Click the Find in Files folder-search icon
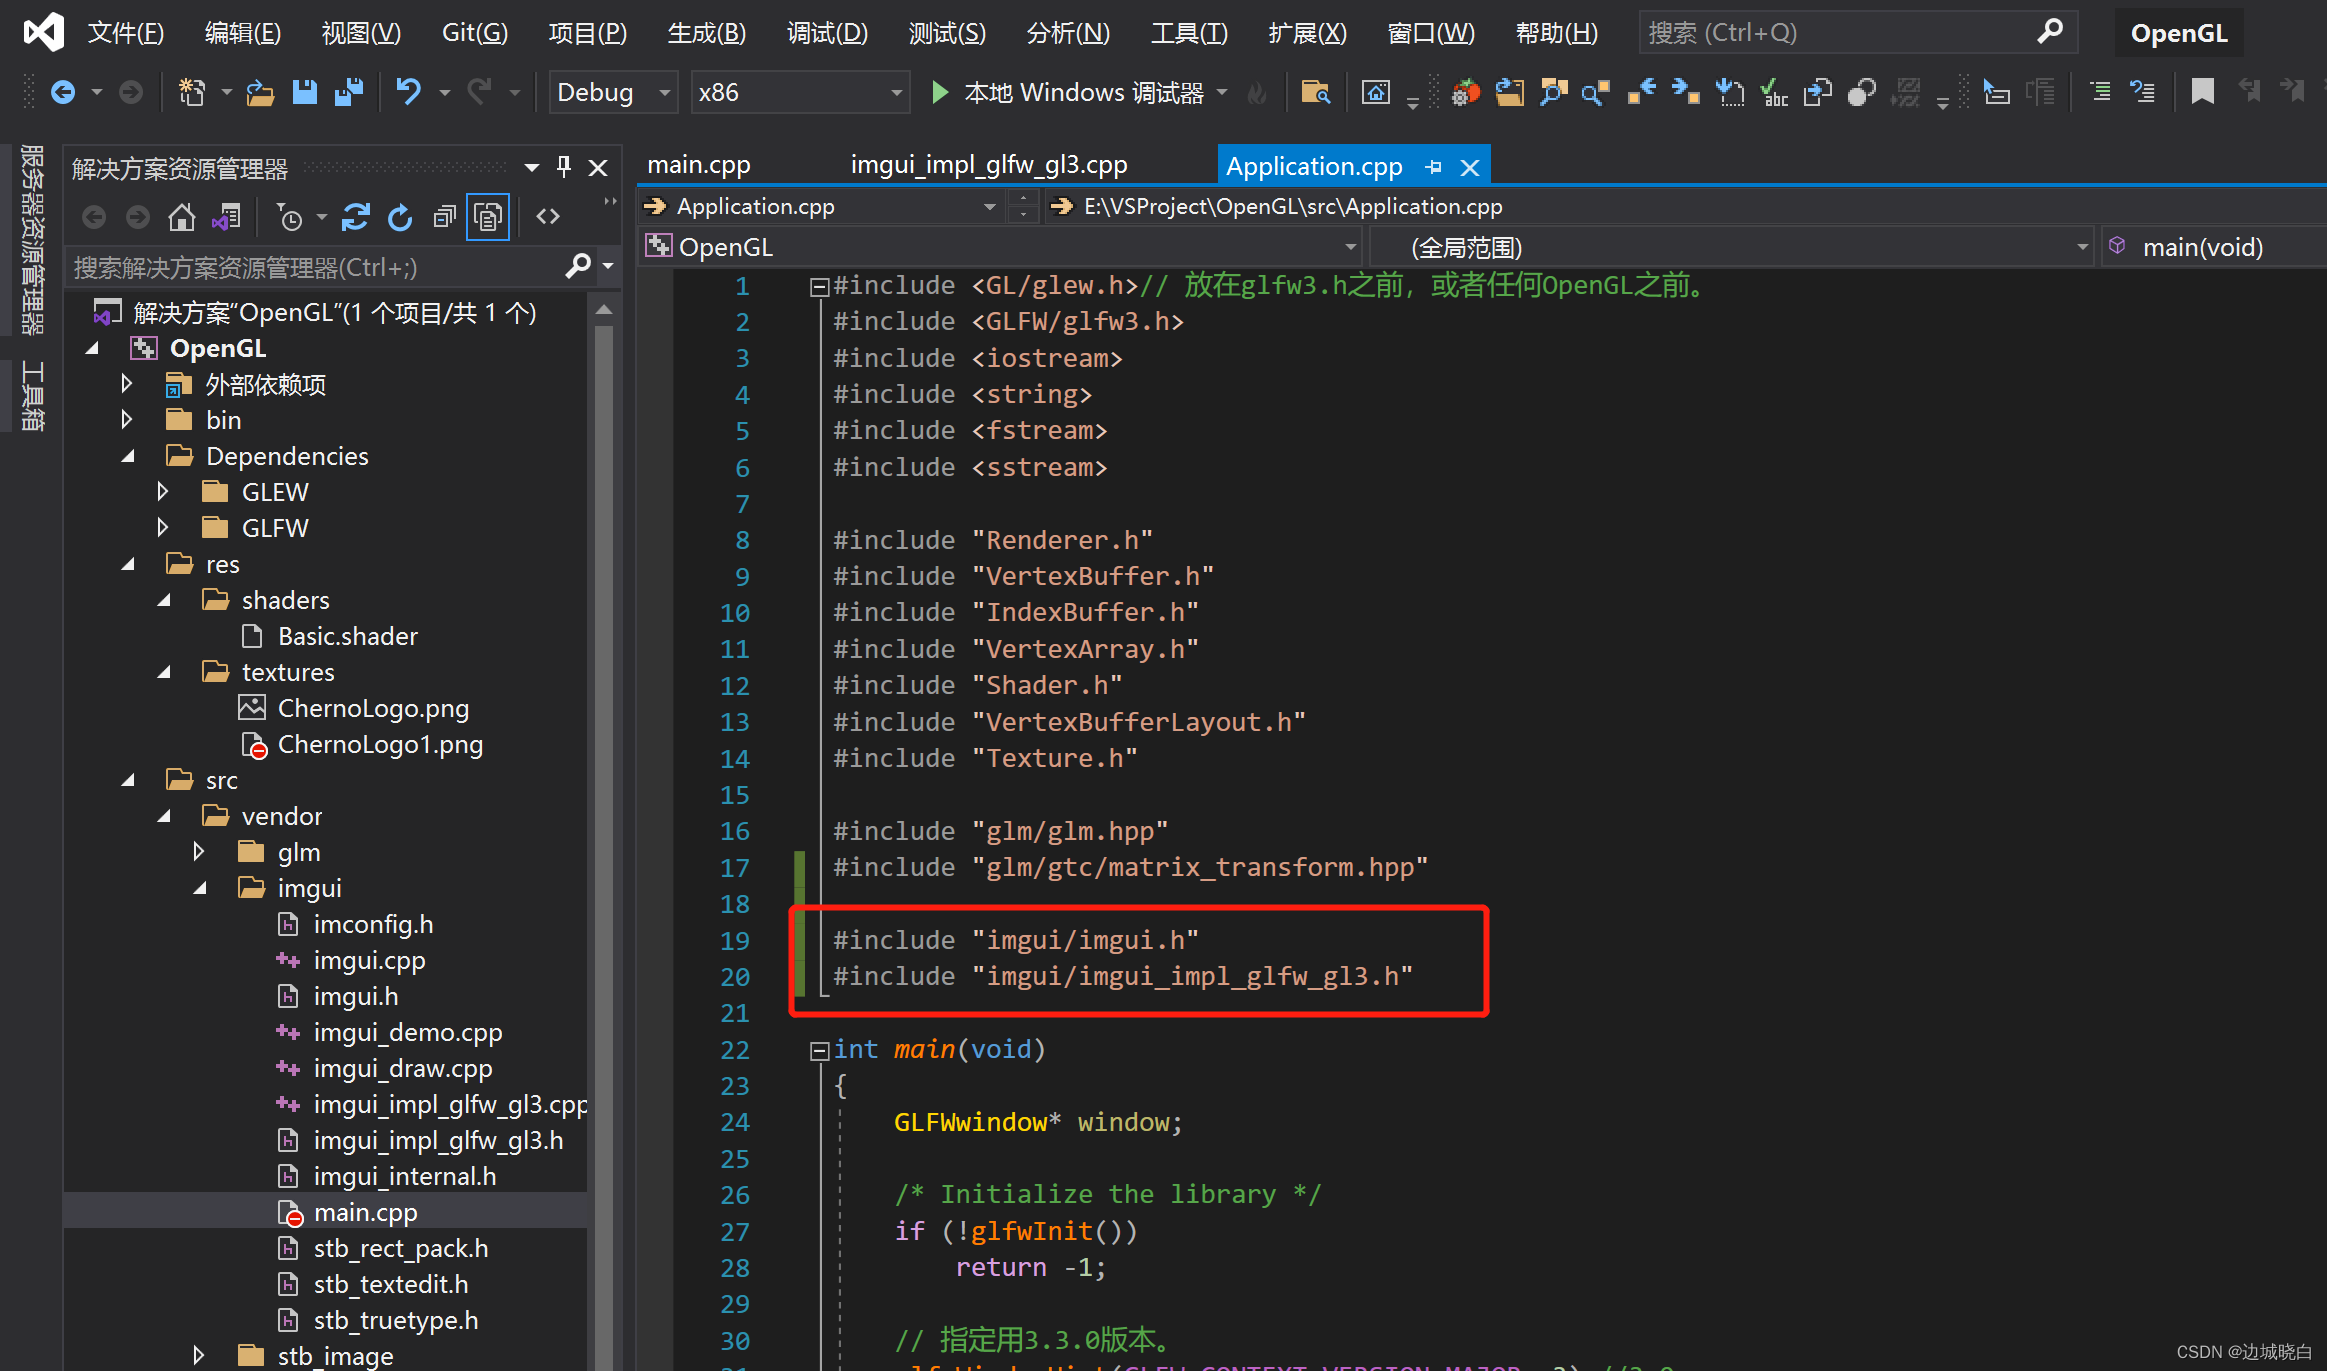The image size is (2327, 1371). click(1315, 93)
